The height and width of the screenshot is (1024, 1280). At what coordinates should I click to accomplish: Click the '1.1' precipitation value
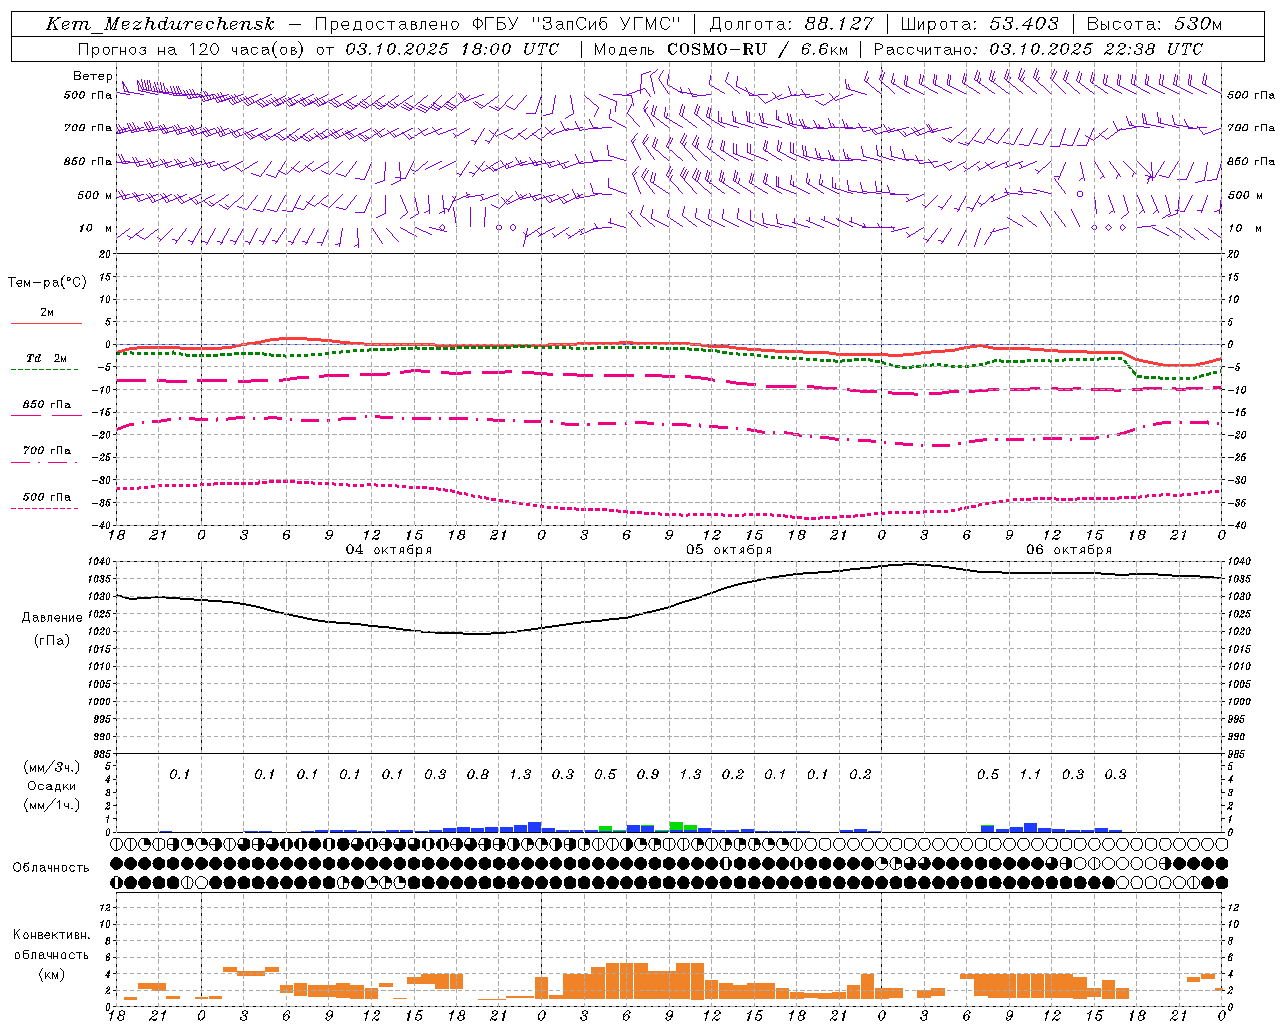click(x=1030, y=775)
